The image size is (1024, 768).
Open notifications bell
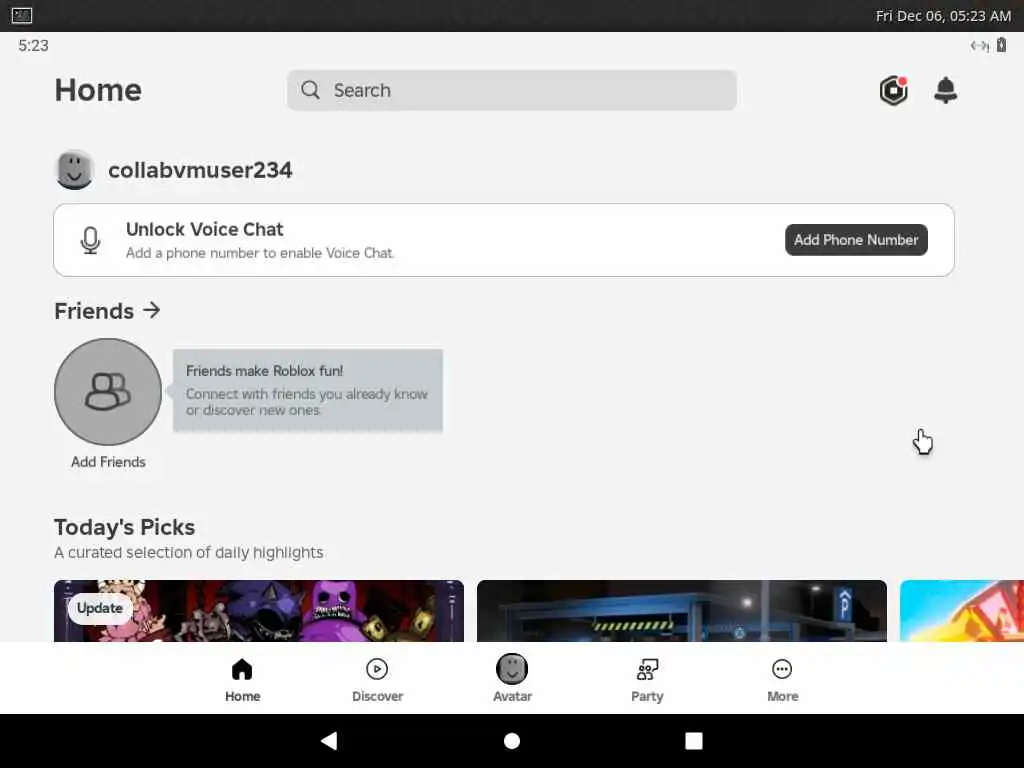tap(946, 90)
